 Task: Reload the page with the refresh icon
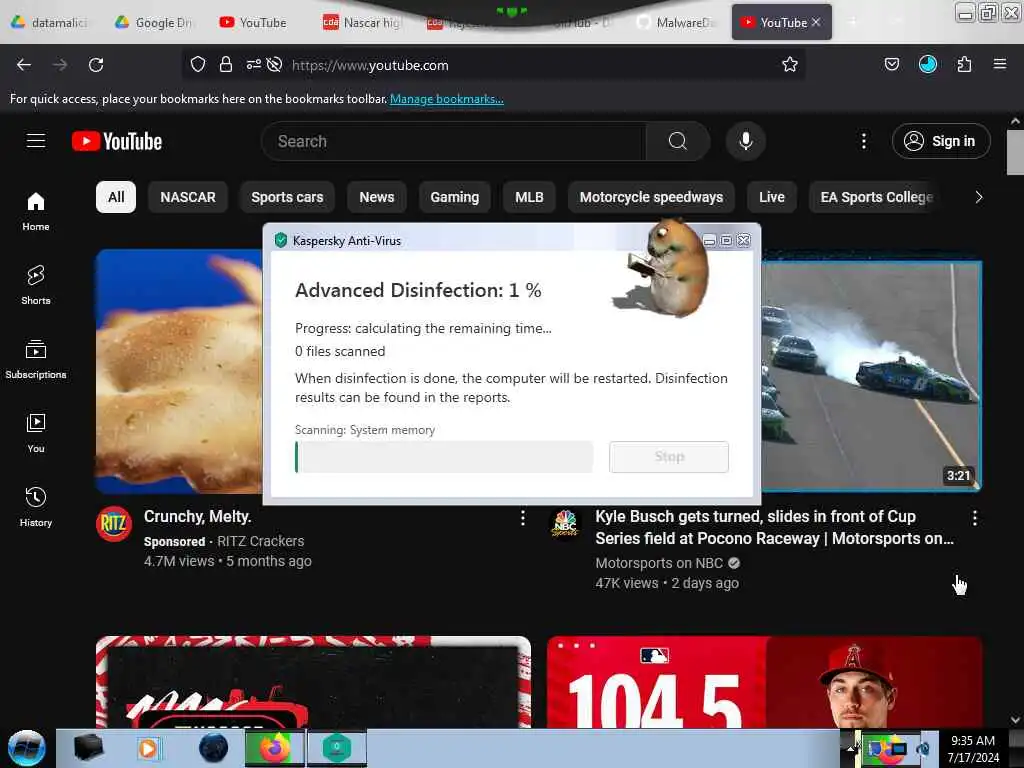tap(96, 65)
